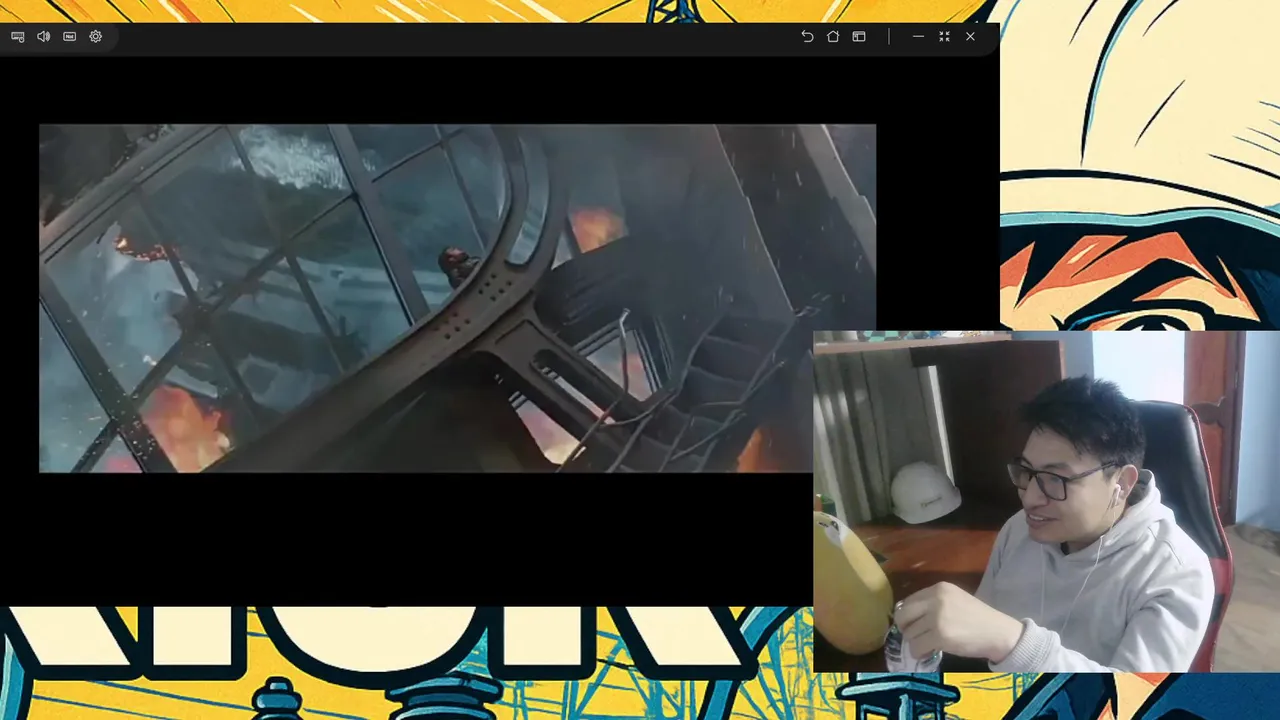Screen dimensions: 1280x720
Task: Click the webcam overlay of the streamer
Action: 1046,502
